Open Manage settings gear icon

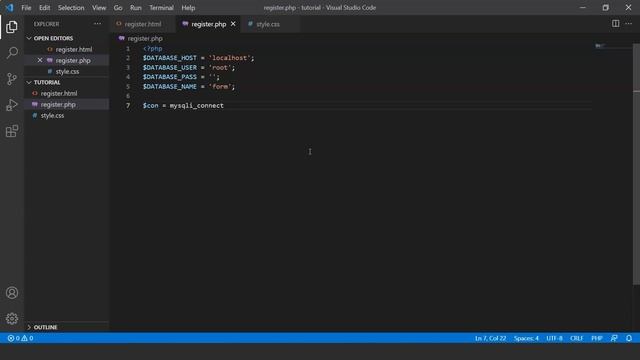point(12,318)
